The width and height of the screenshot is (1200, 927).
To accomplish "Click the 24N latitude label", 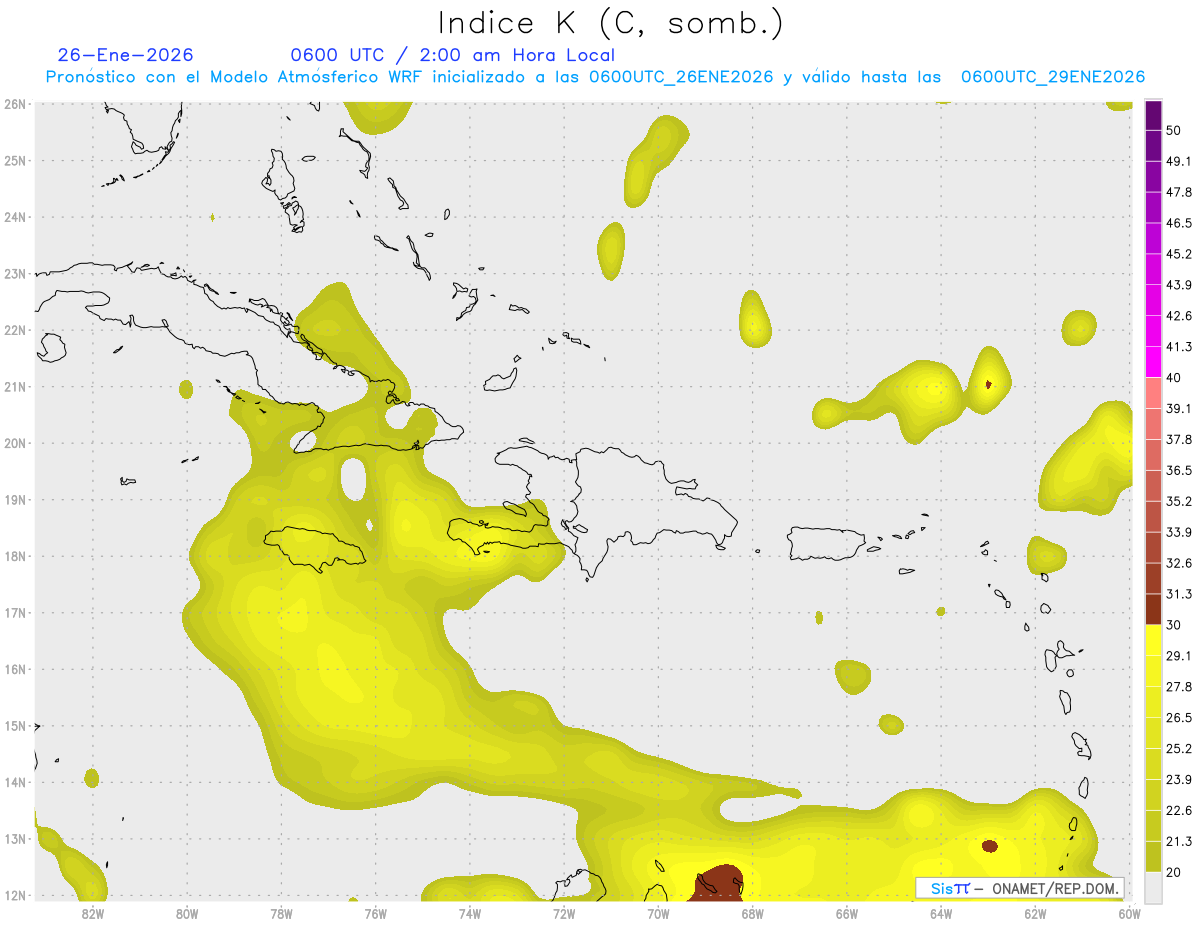I will [15, 217].
